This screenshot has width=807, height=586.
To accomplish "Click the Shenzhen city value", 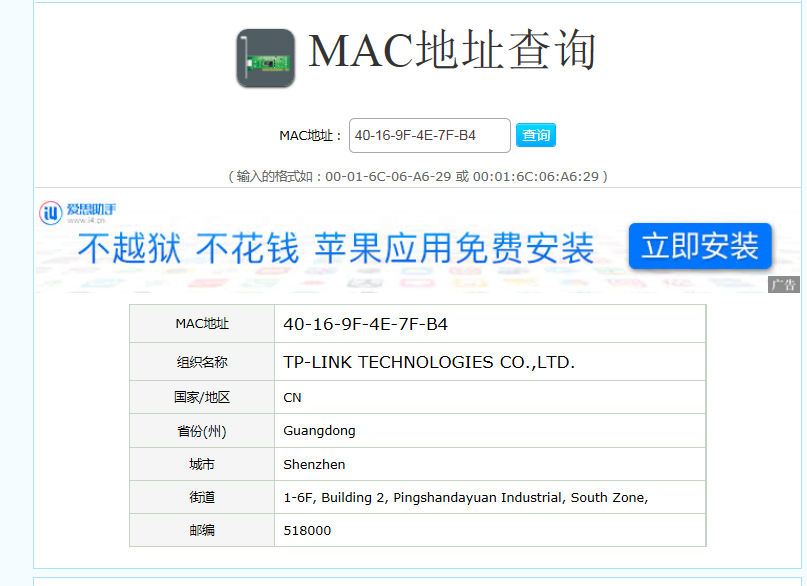I will coord(314,465).
